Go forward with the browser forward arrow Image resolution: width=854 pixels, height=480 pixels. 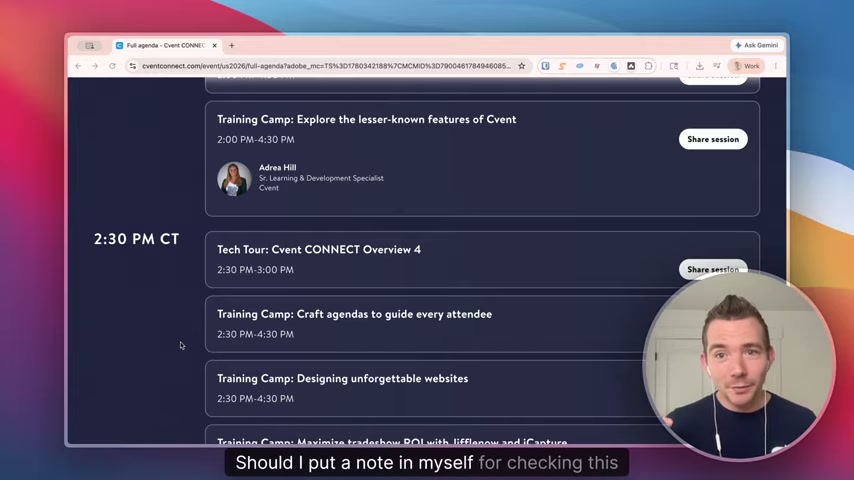[95, 66]
